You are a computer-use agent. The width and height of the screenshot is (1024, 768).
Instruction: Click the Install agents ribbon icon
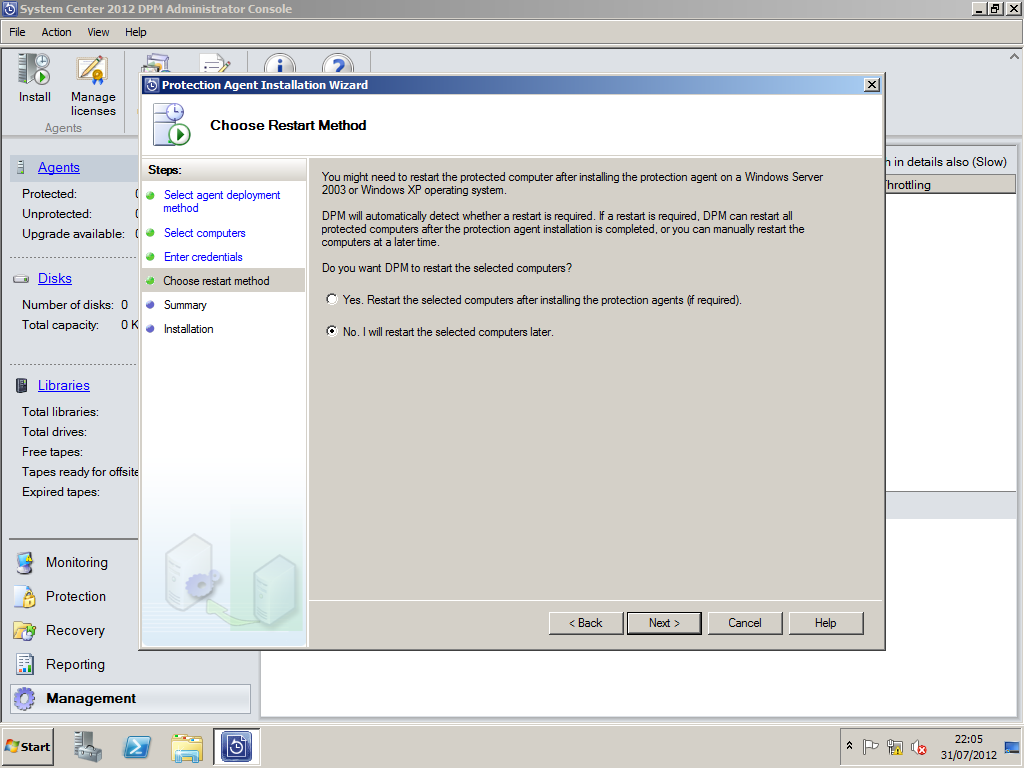[x=34, y=70]
